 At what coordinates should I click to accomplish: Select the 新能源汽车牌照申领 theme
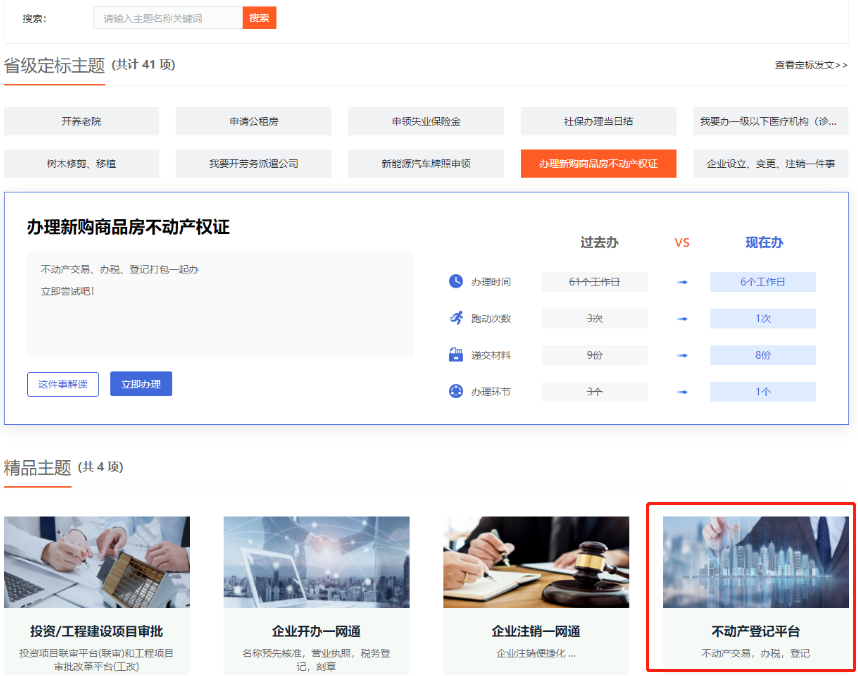[426, 163]
